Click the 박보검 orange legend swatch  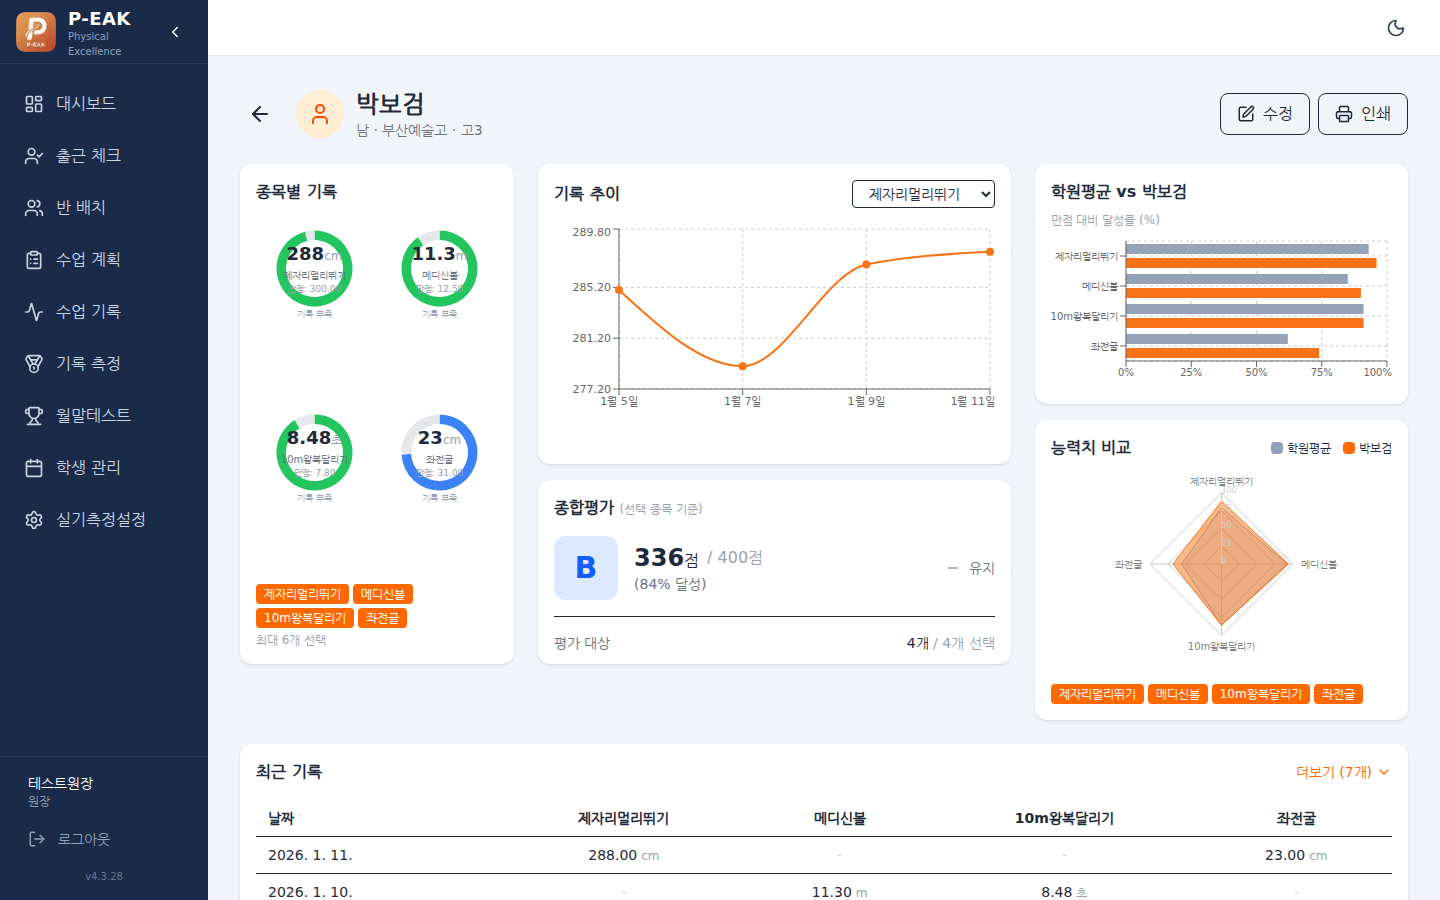point(1349,448)
